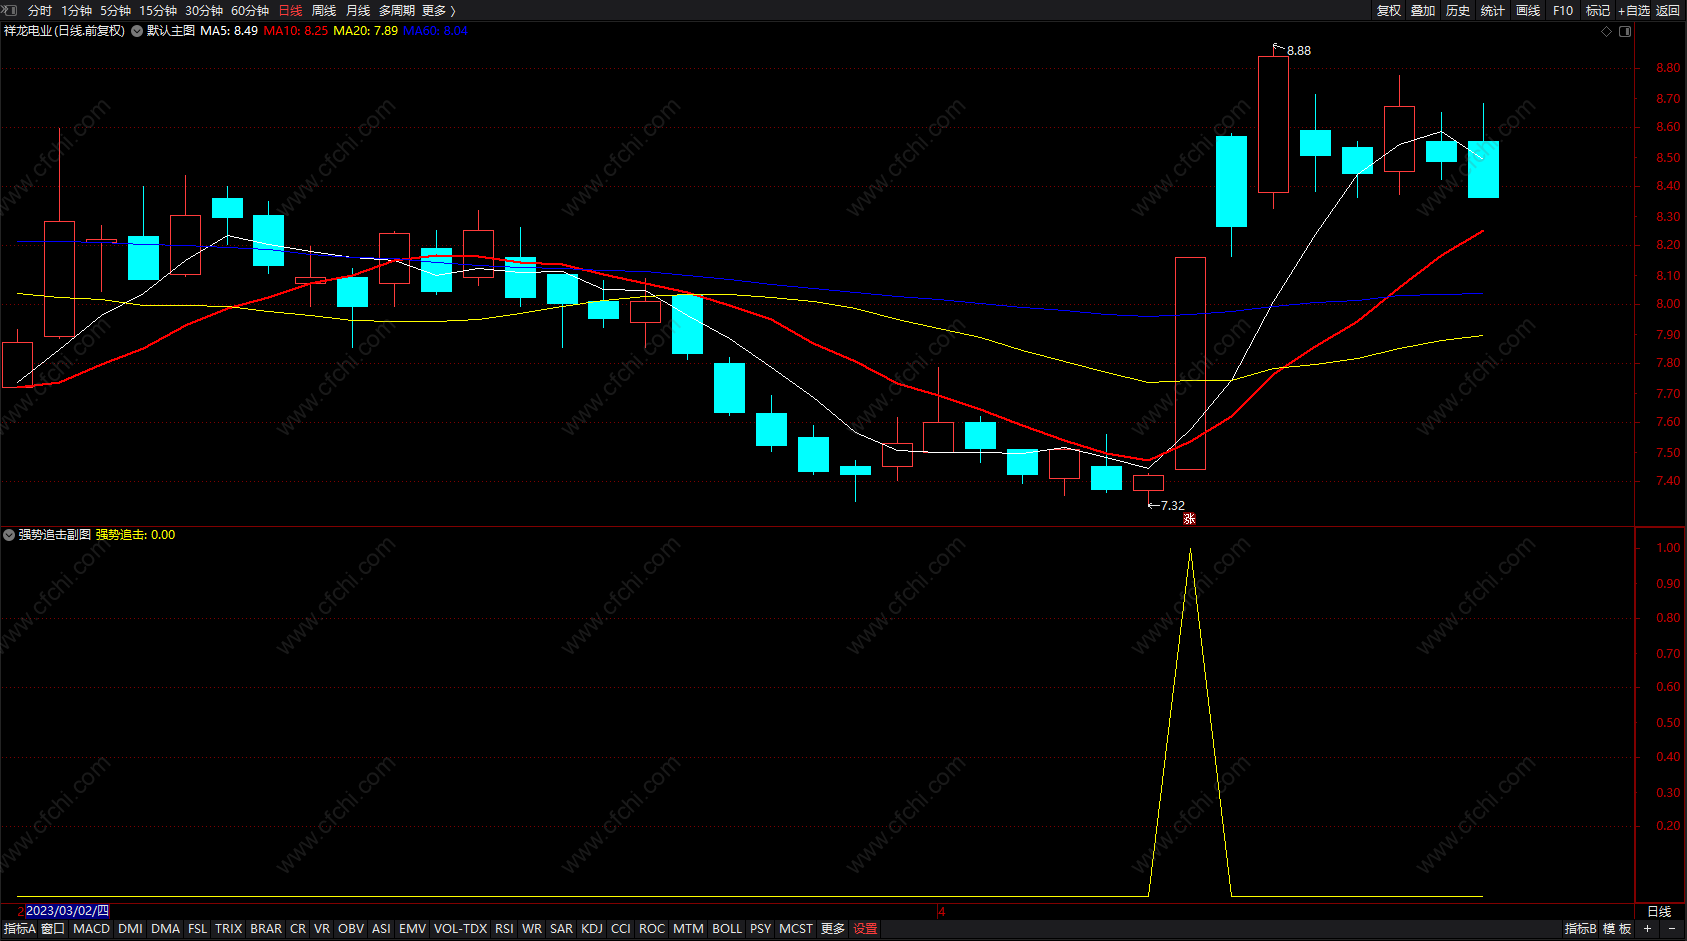
Task: Expand the 默认主图 indicator dropdown arrow
Action: (137, 31)
